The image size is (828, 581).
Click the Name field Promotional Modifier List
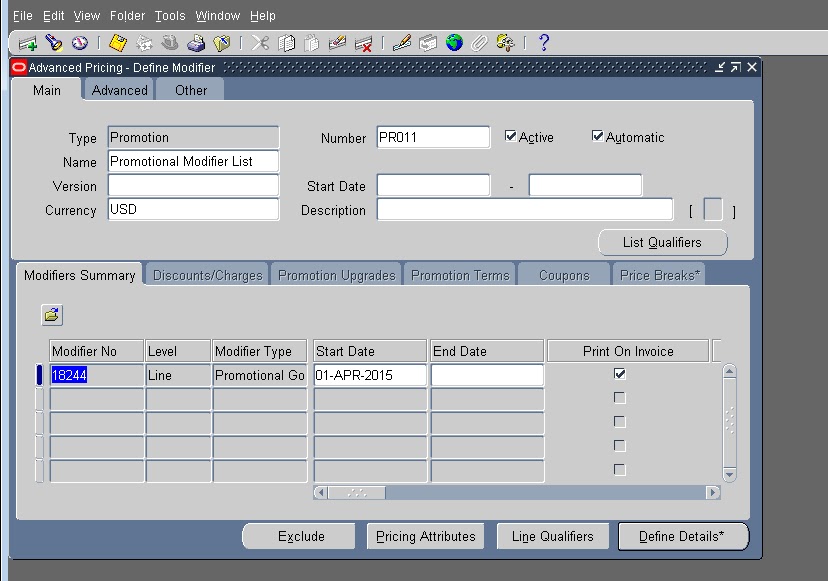193,161
